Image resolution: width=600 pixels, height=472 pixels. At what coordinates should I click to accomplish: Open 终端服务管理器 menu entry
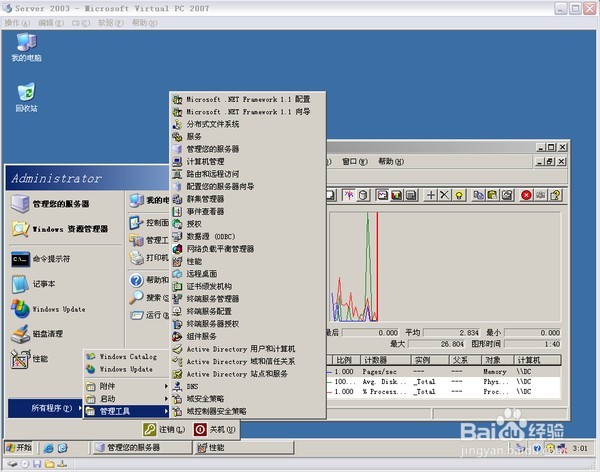click(248, 299)
